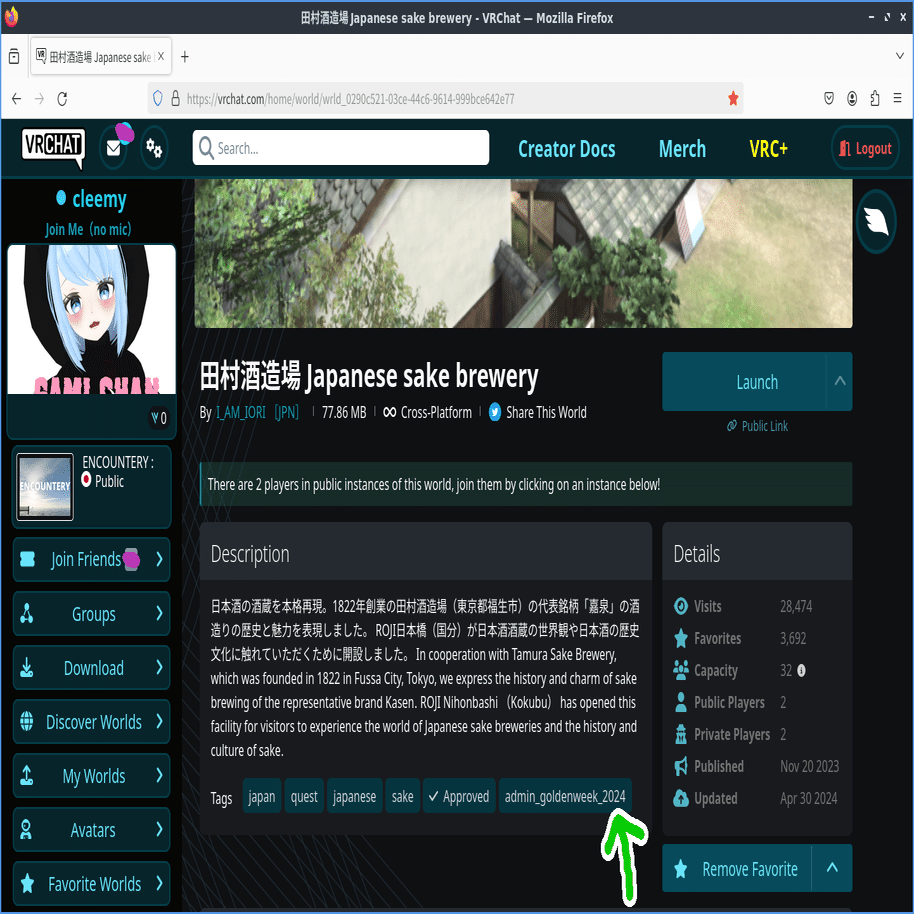
Task: Click the Public Link chain icon
Action: (732, 426)
